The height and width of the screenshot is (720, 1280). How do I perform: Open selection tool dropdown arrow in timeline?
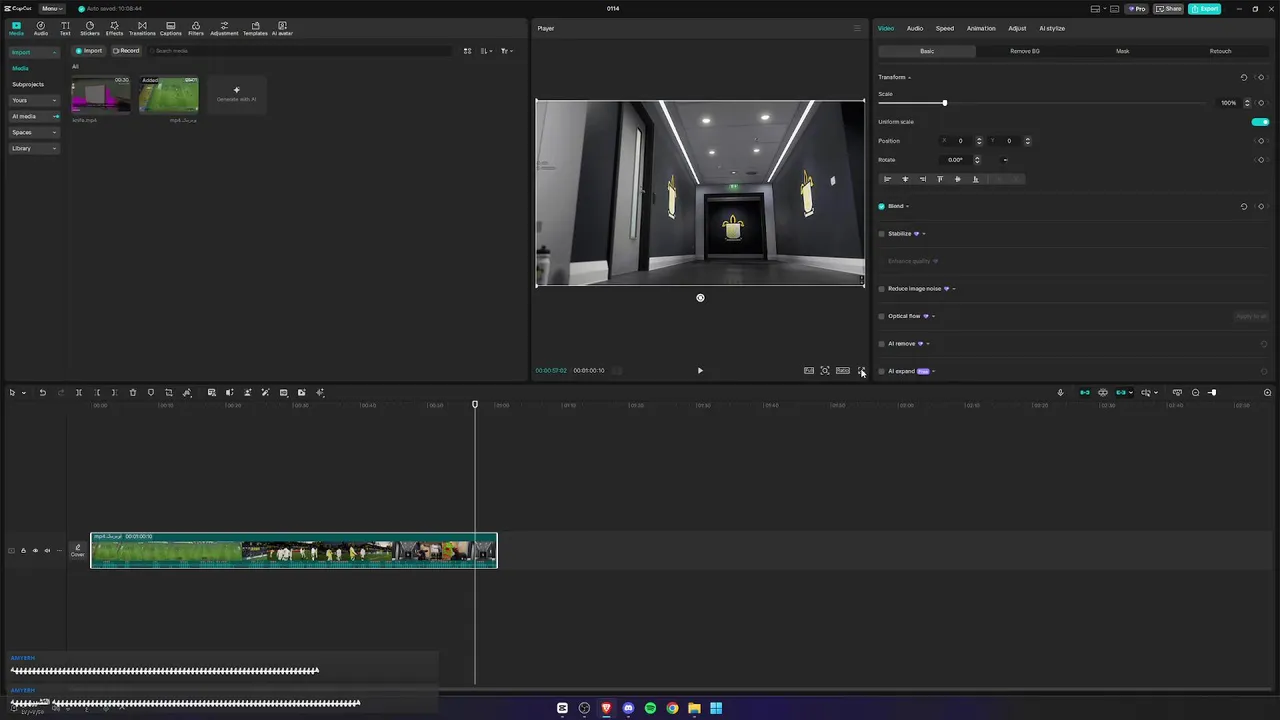point(24,393)
